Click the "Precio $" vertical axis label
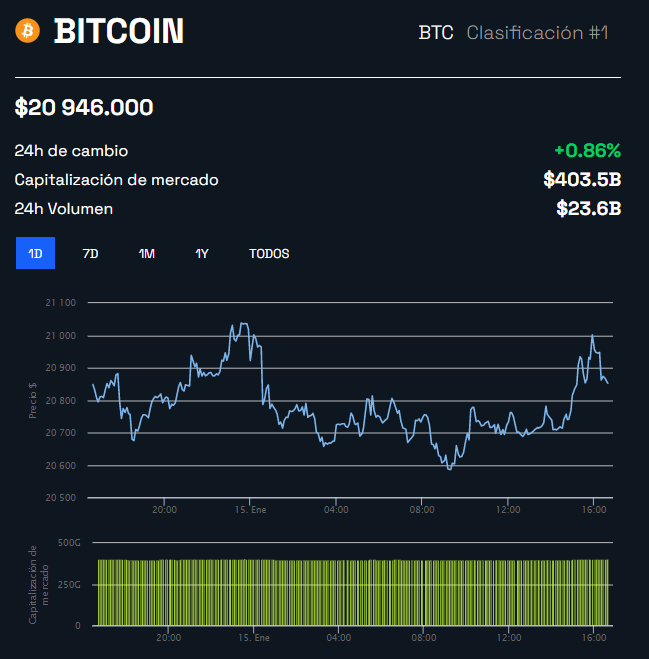This screenshot has height=659, width=649. 33,400
